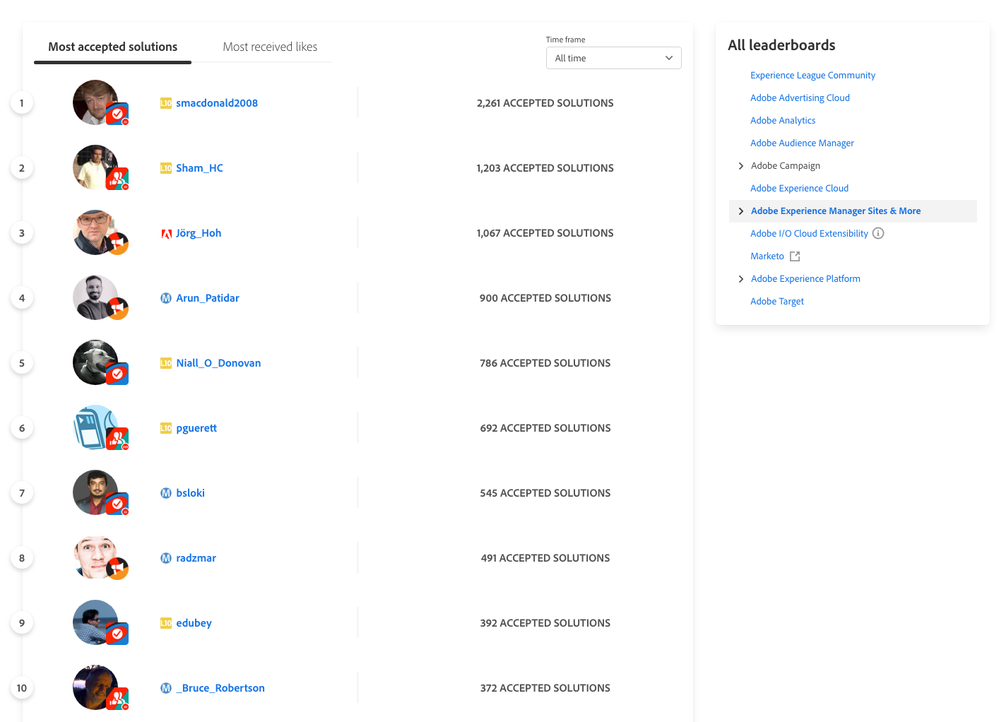Select Adobe Campaign in leaderboards list
999x722 pixels.
point(786,166)
